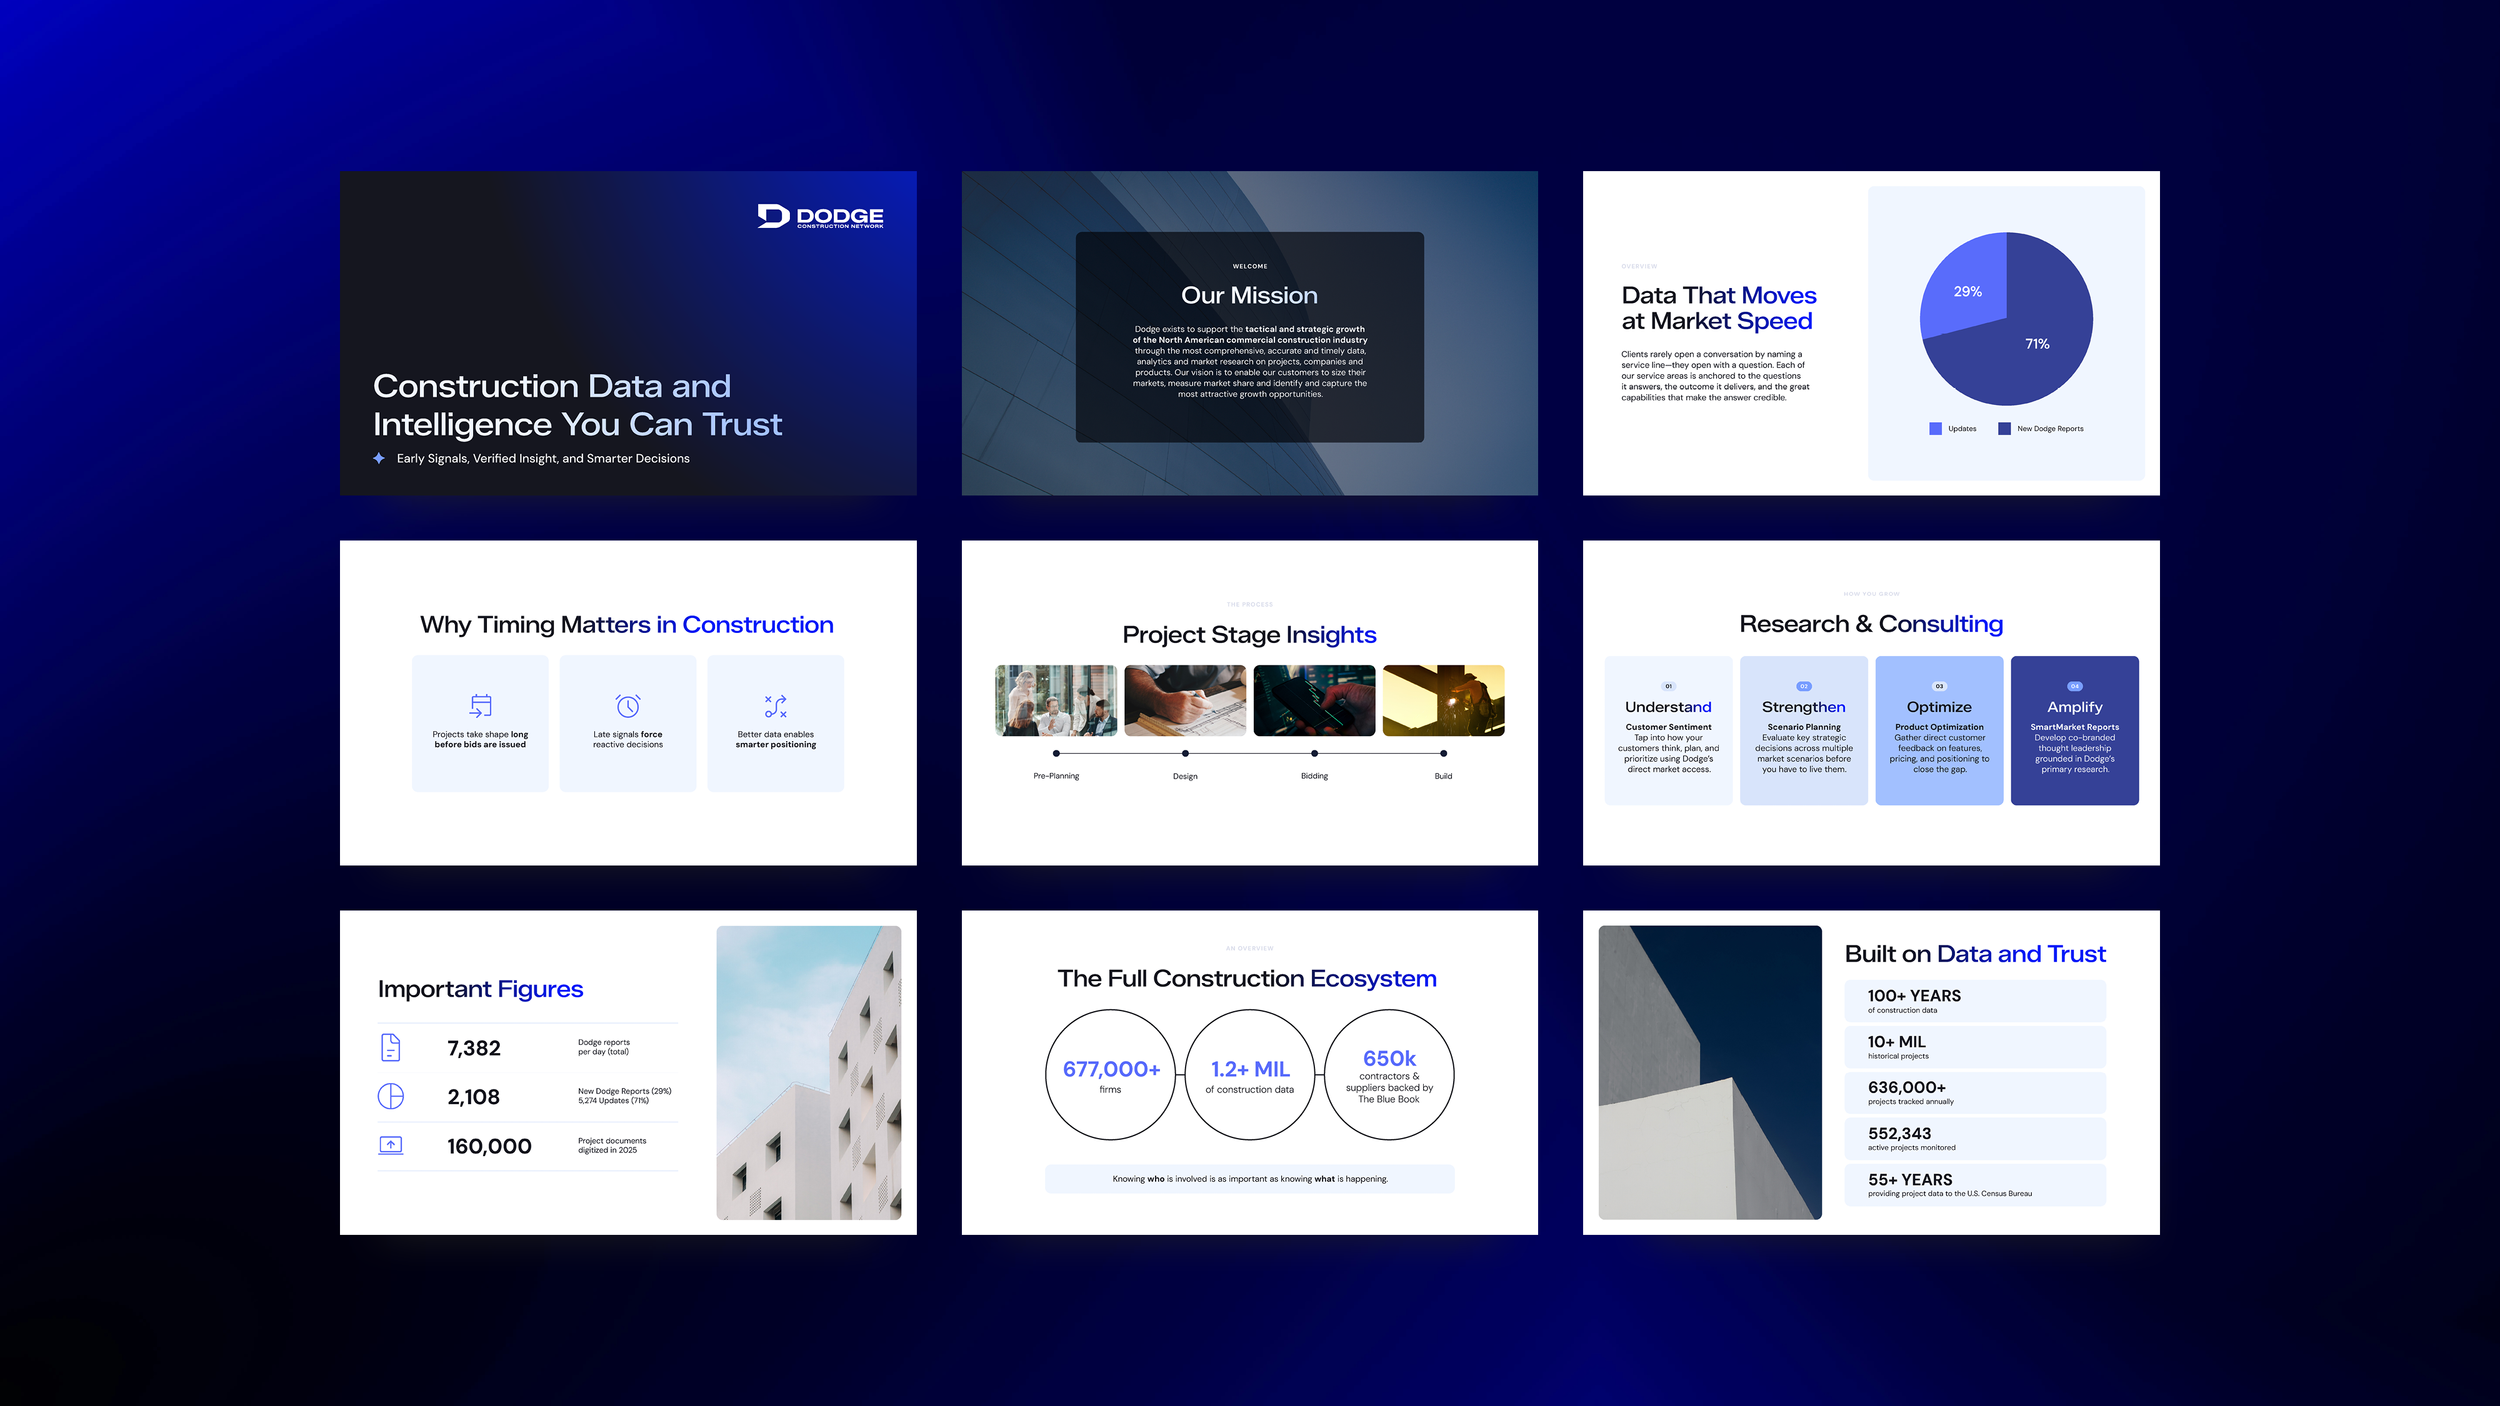Click the Better data enables smarter positioning card
This screenshot has height=1406, width=2500.
click(776, 723)
